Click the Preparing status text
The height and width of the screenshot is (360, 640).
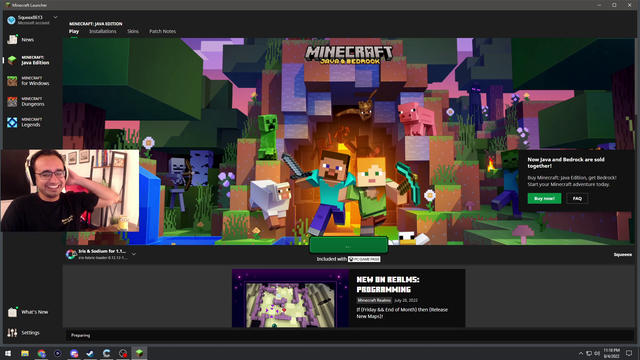tap(80, 336)
